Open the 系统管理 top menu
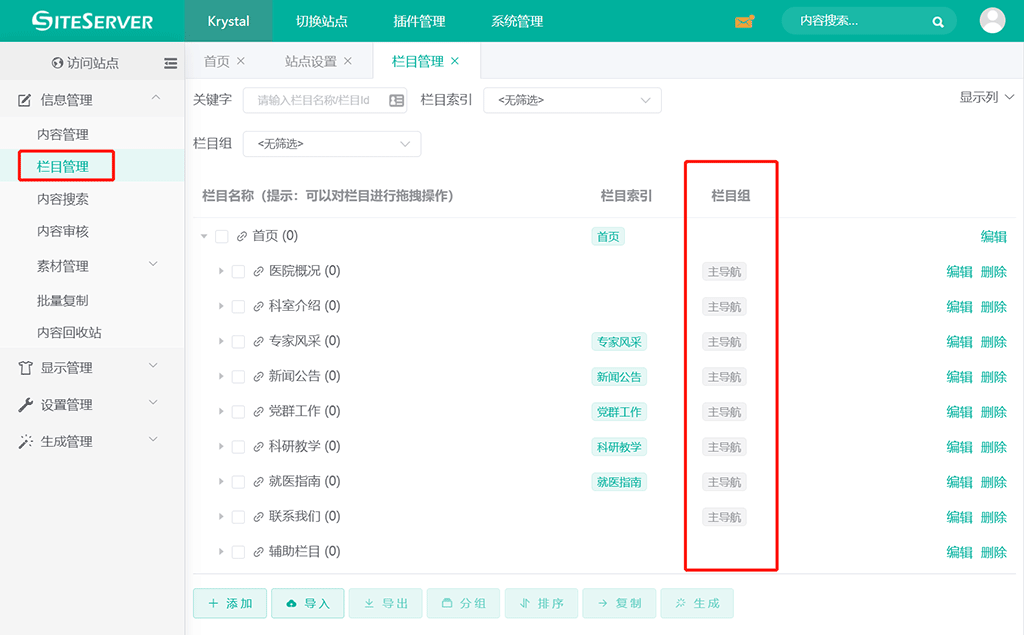1024x635 pixels. click(517, 21)
